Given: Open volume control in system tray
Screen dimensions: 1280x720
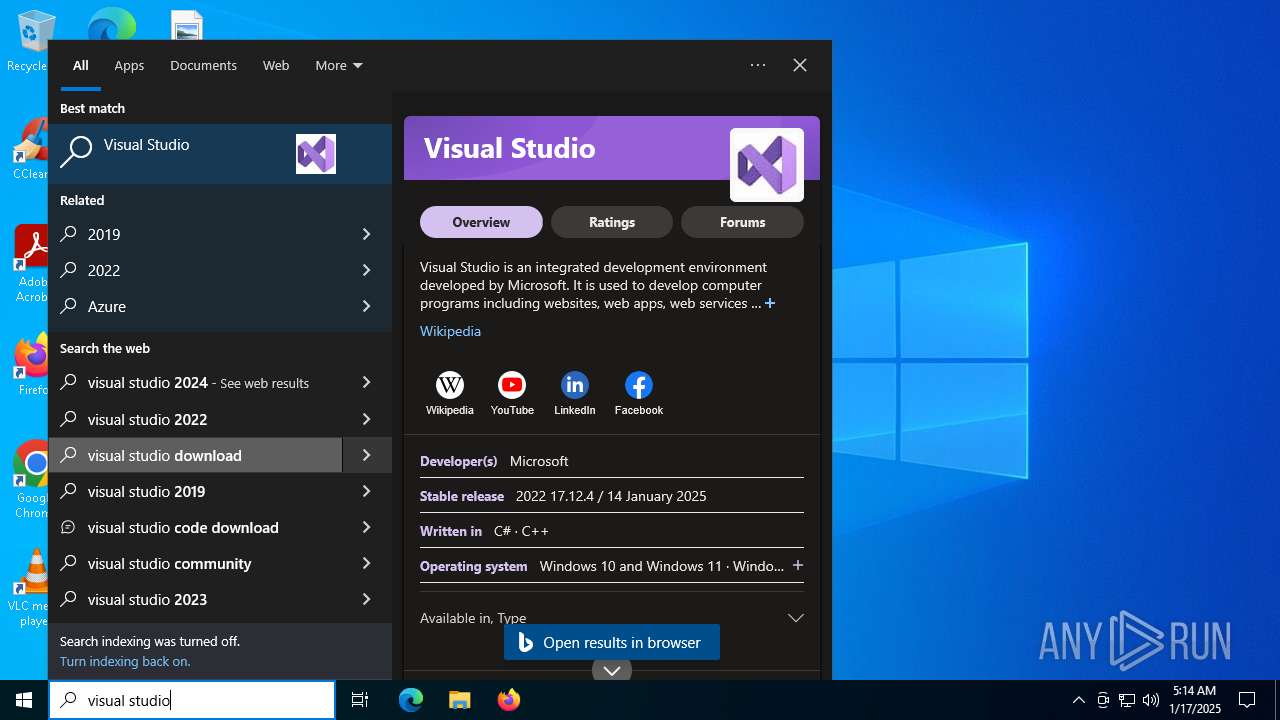Looking at the screenshot, I should (1151, 700).
